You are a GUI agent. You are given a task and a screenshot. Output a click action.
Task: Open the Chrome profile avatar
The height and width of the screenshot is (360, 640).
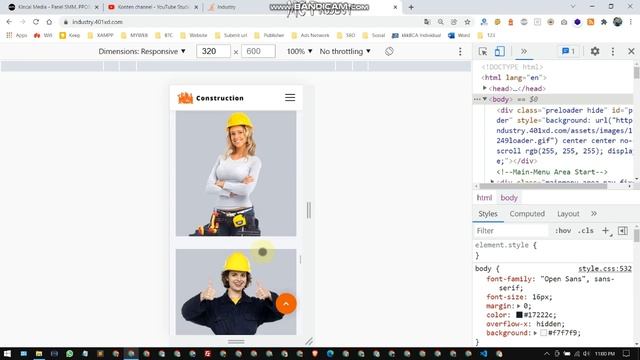point(618,22)
